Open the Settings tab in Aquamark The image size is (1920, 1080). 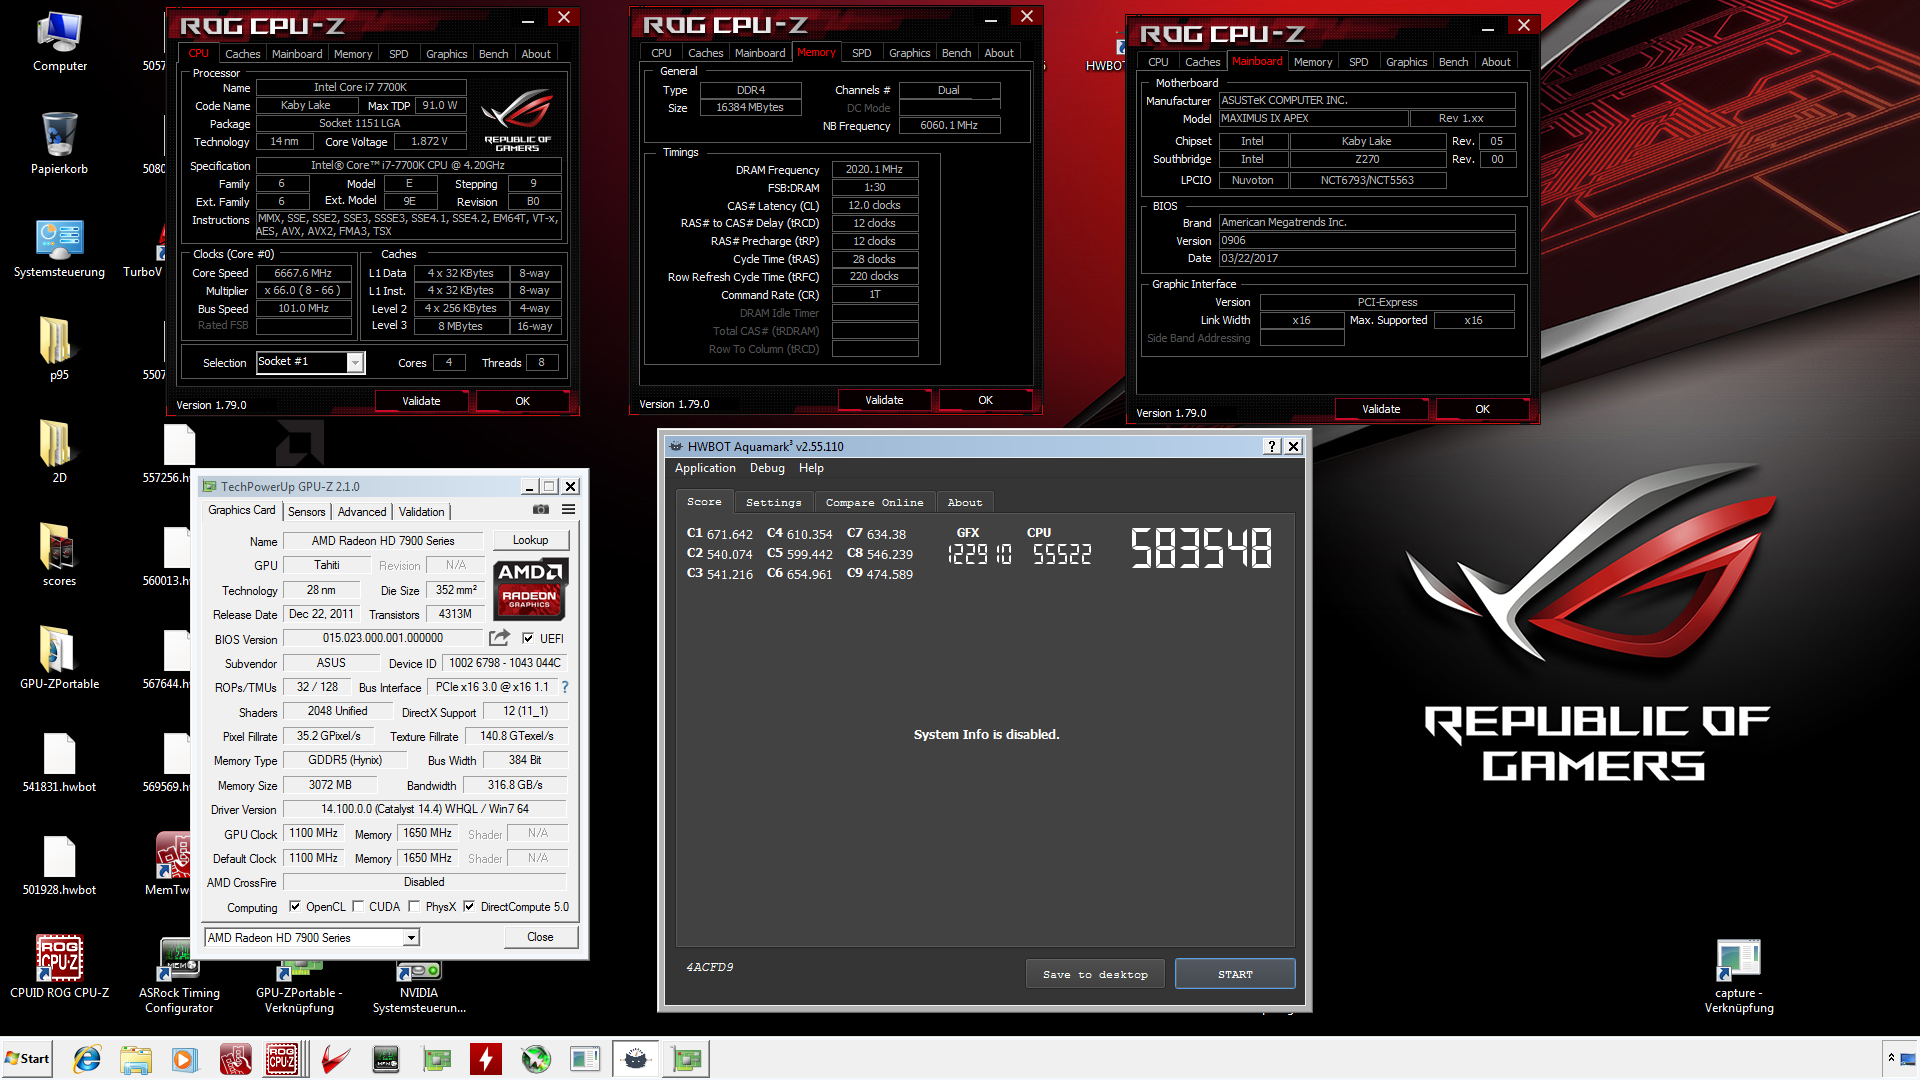point(774,503)
